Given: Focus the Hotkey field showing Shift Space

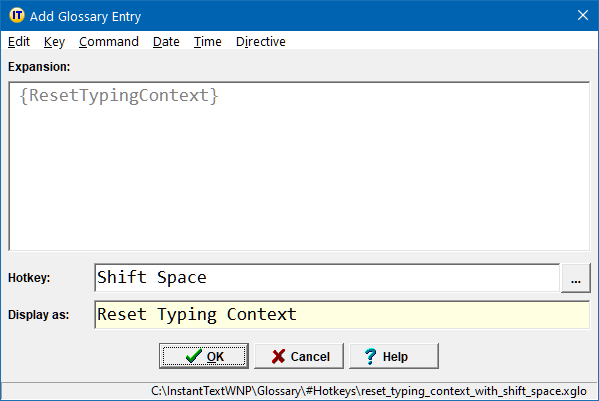Looking at the screenshot, I should pyautogui.click(x=327, y=278).
